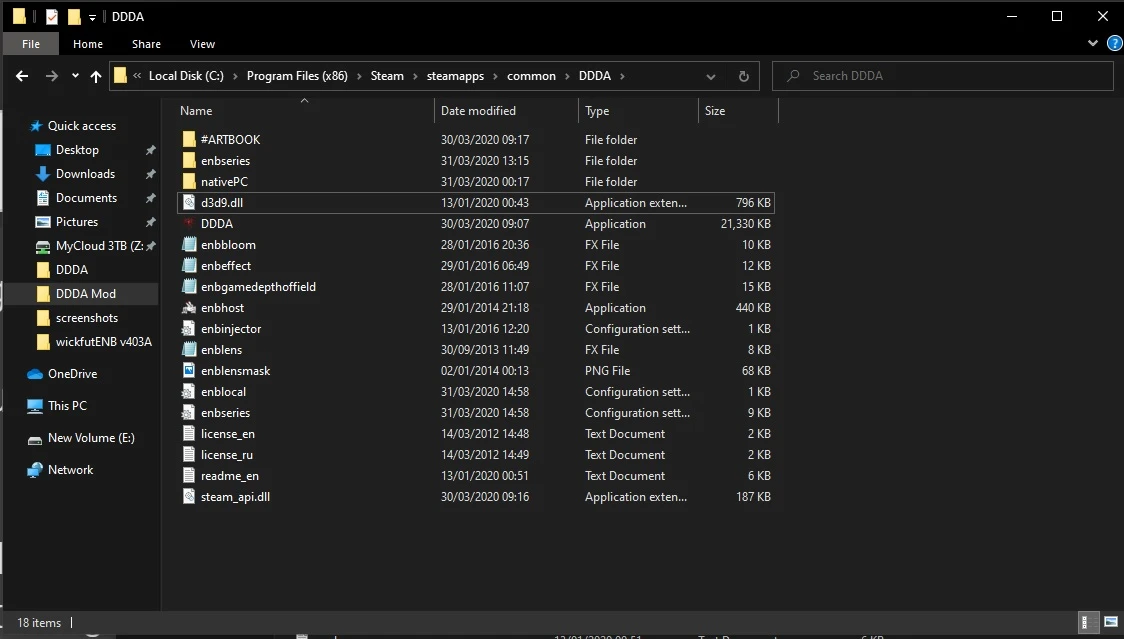
Task: Select the #ARTBOOK folder icon
Action: coord(189,139)
